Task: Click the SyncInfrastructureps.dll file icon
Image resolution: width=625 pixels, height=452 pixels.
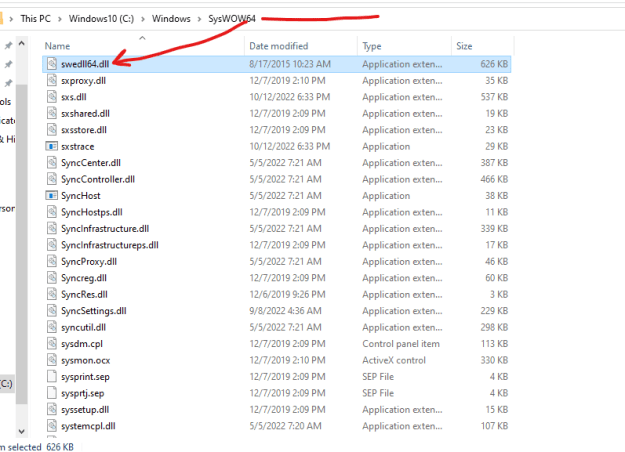Action: pyautogui.click(x=52, y=245)
